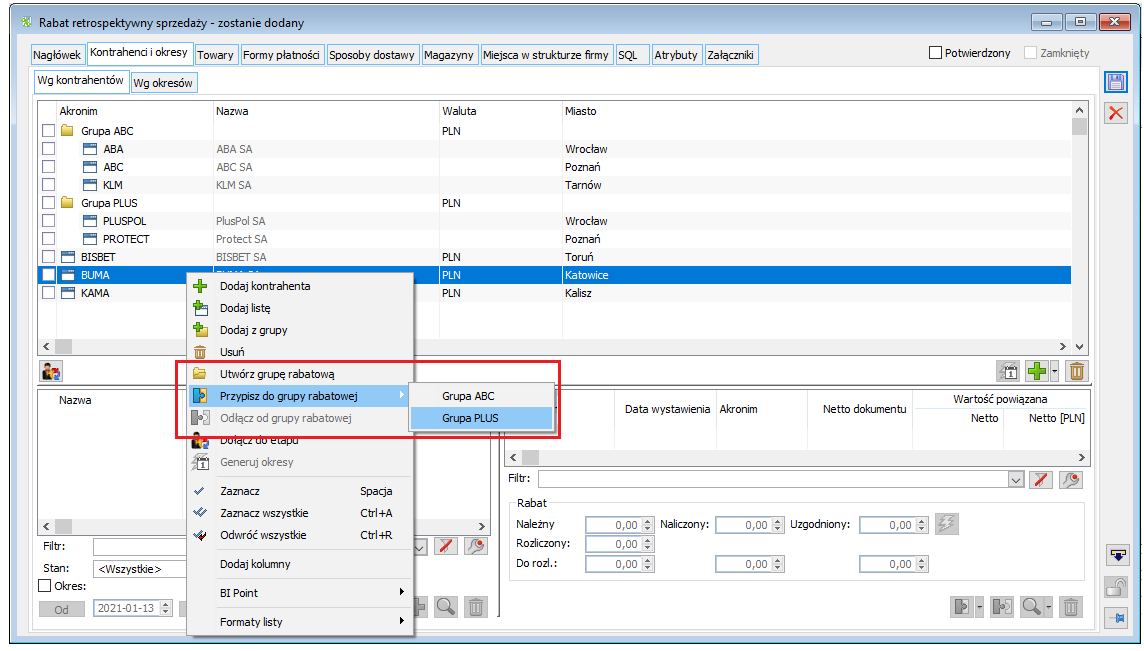This screenshot has width=1144, height=651.
Task: Open the left-panel Filtr dropdown arrow
Action: coord(420,546)
